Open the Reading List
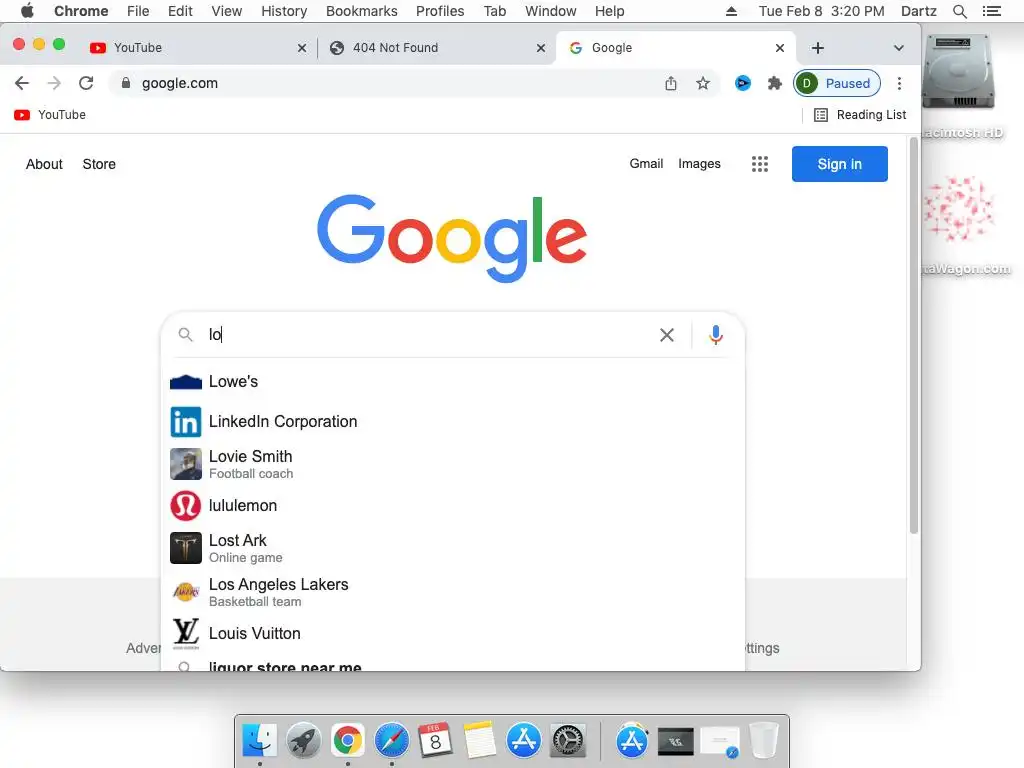1024x768 pixels. coord(860,115)
